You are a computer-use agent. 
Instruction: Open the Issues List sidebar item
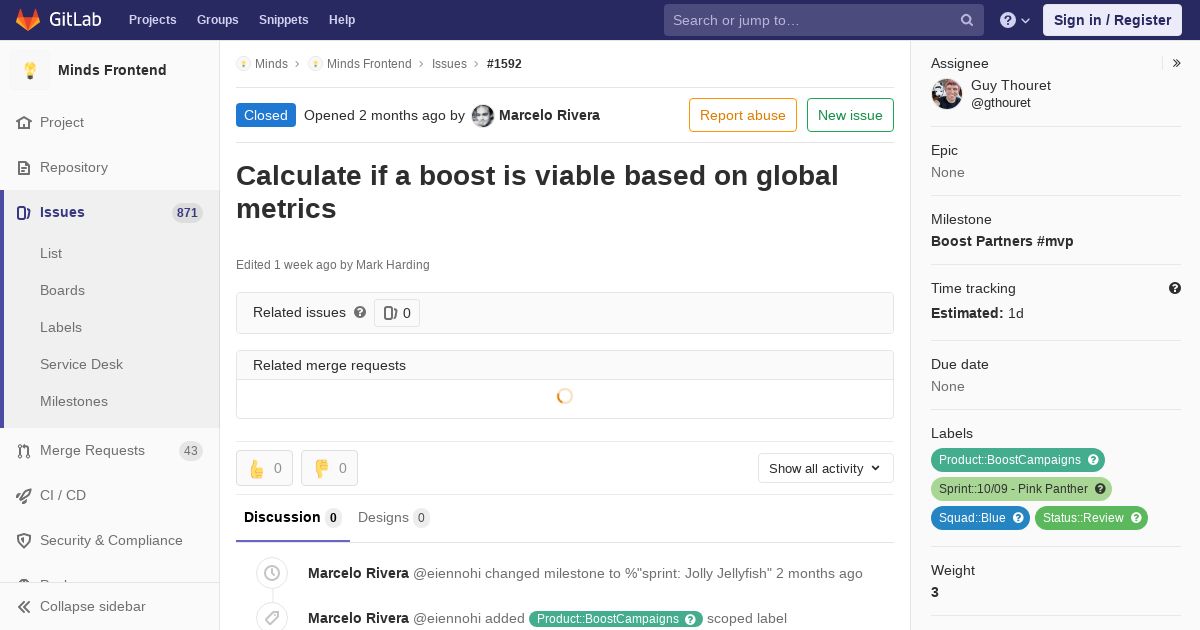point(51,253)
